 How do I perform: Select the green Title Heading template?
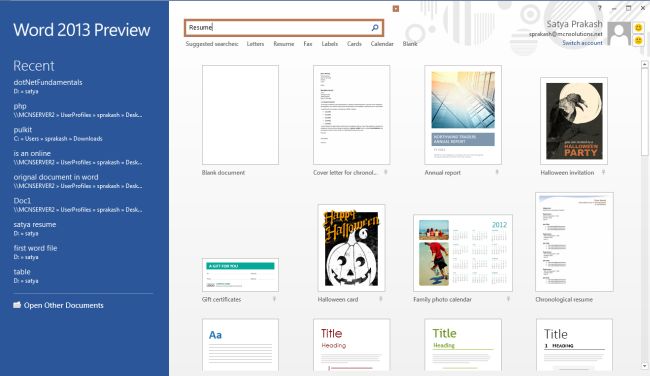(x=463, y=345)
